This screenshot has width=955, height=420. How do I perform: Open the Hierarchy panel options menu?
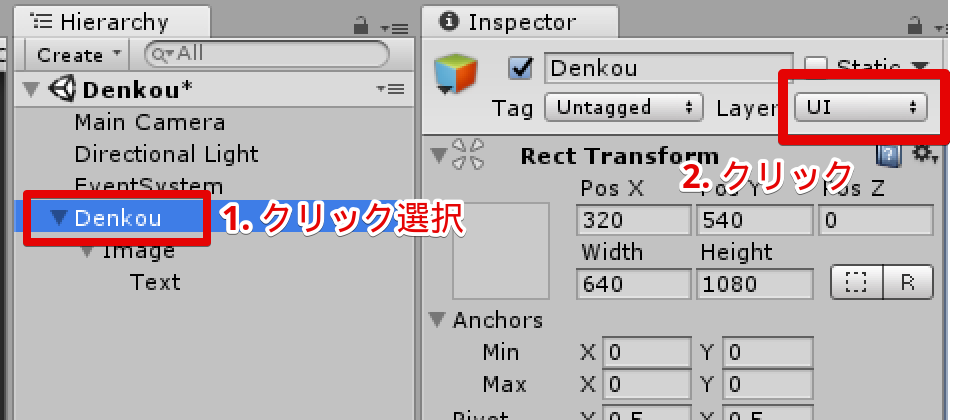pyautogui.click(x=393, y=29)
